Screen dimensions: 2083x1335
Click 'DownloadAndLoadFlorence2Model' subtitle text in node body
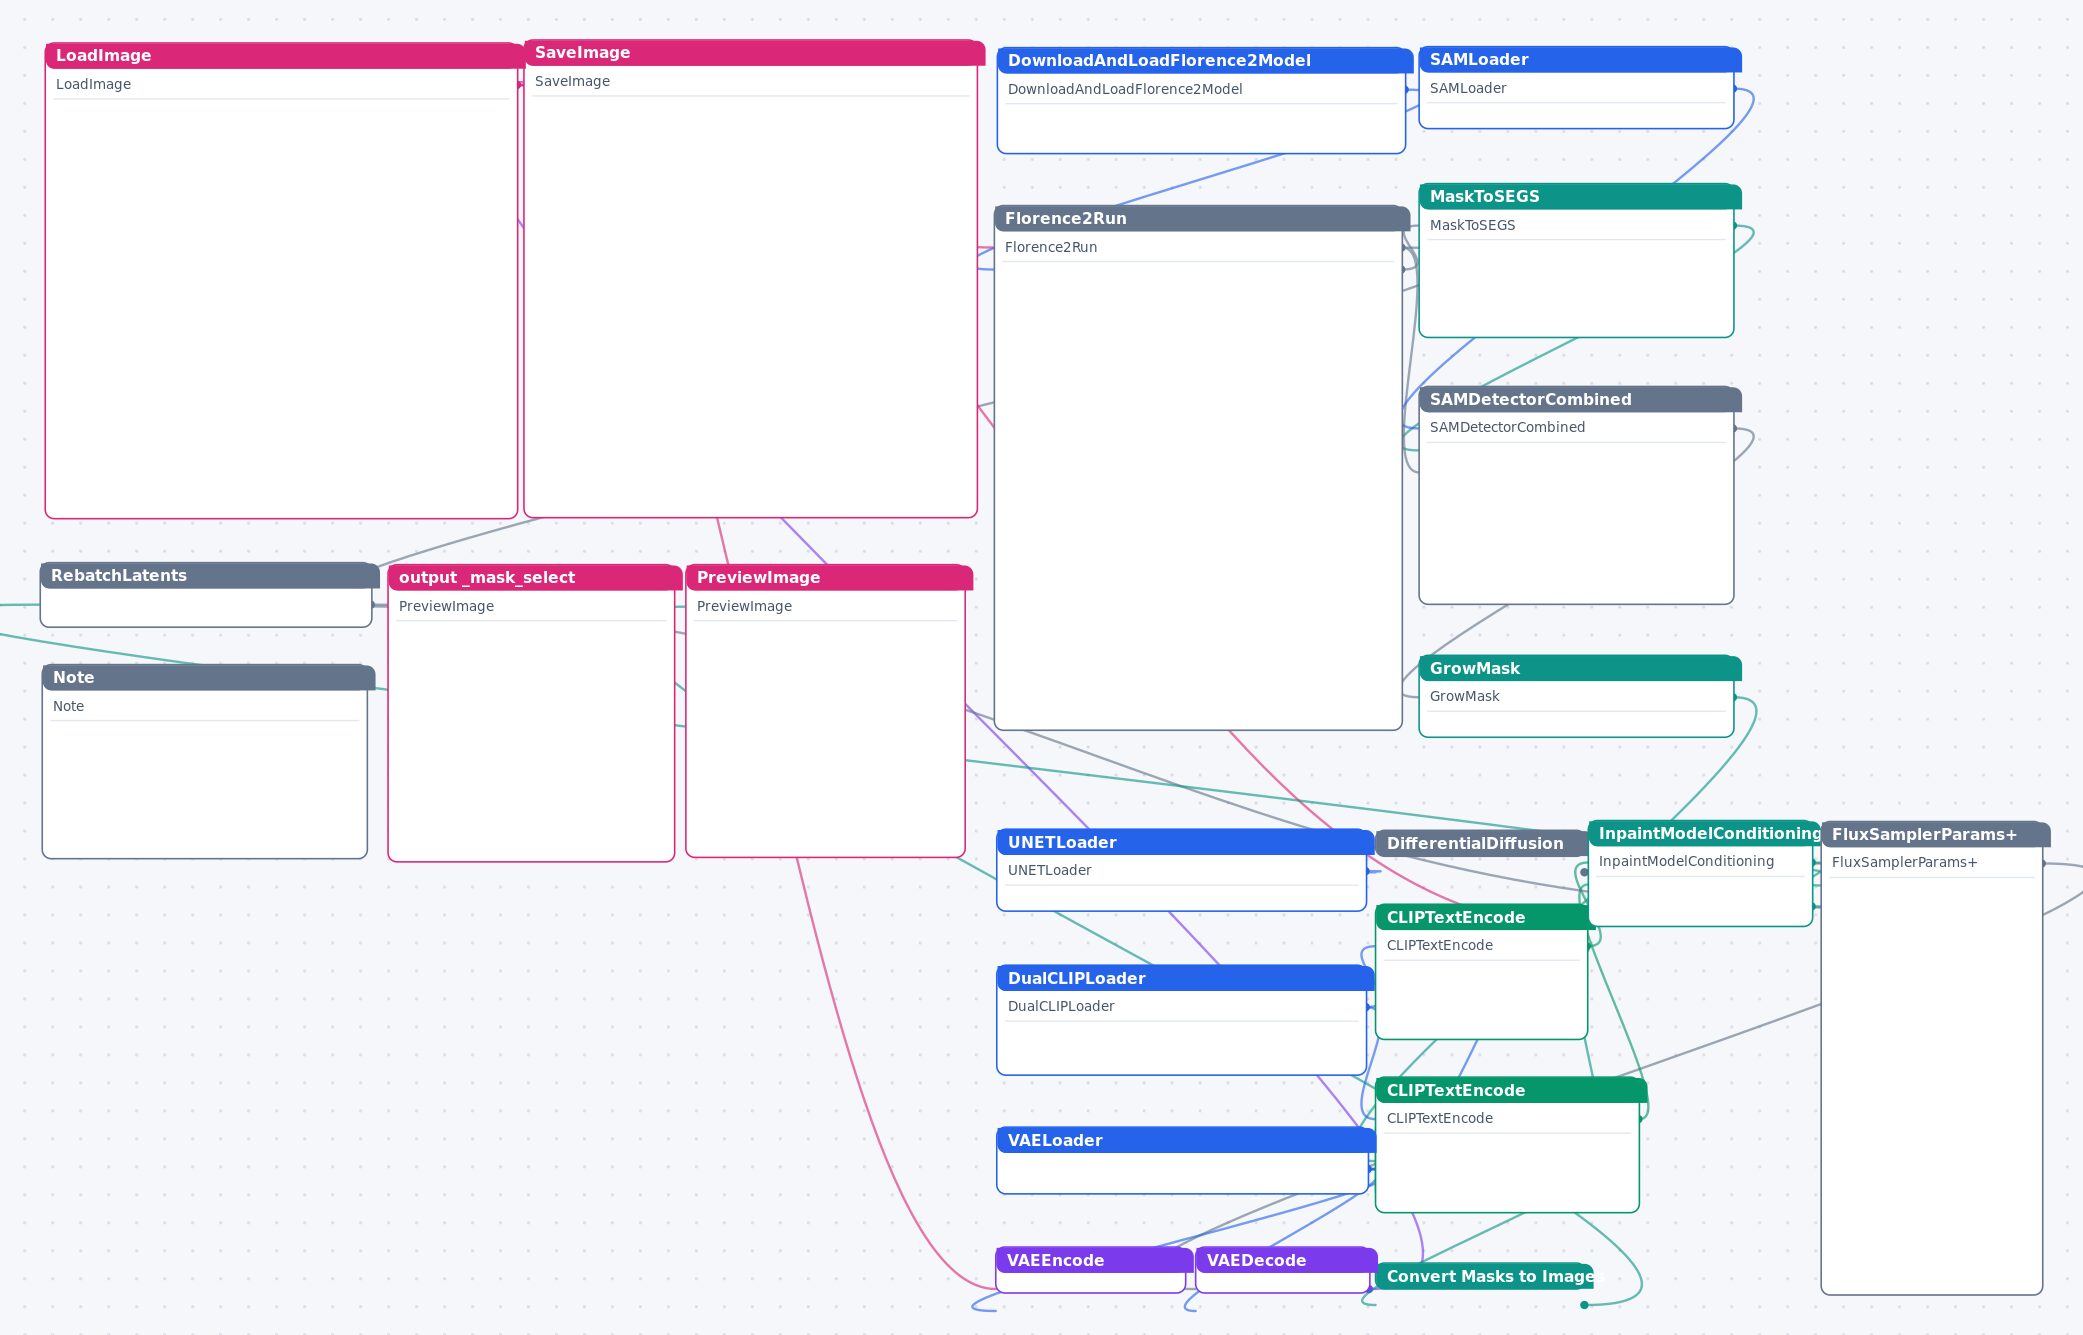[x=1125, y=90]
